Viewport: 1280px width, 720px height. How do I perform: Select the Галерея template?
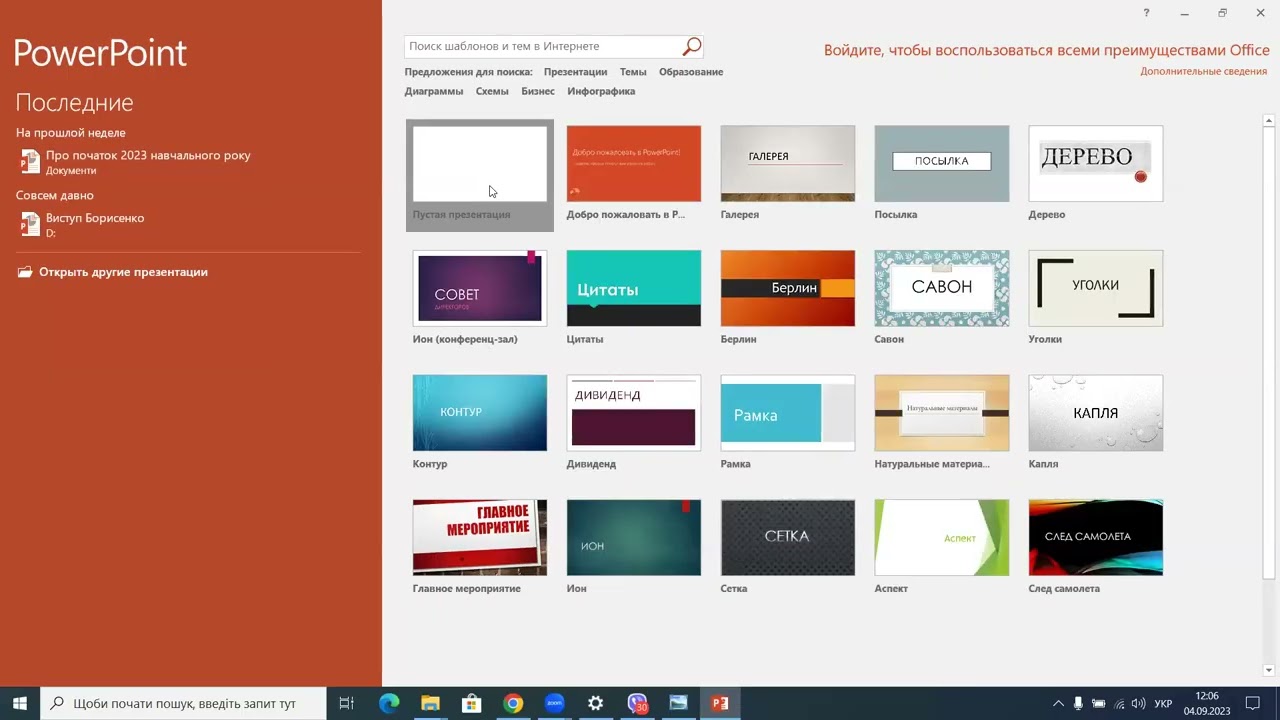[788, 175]
